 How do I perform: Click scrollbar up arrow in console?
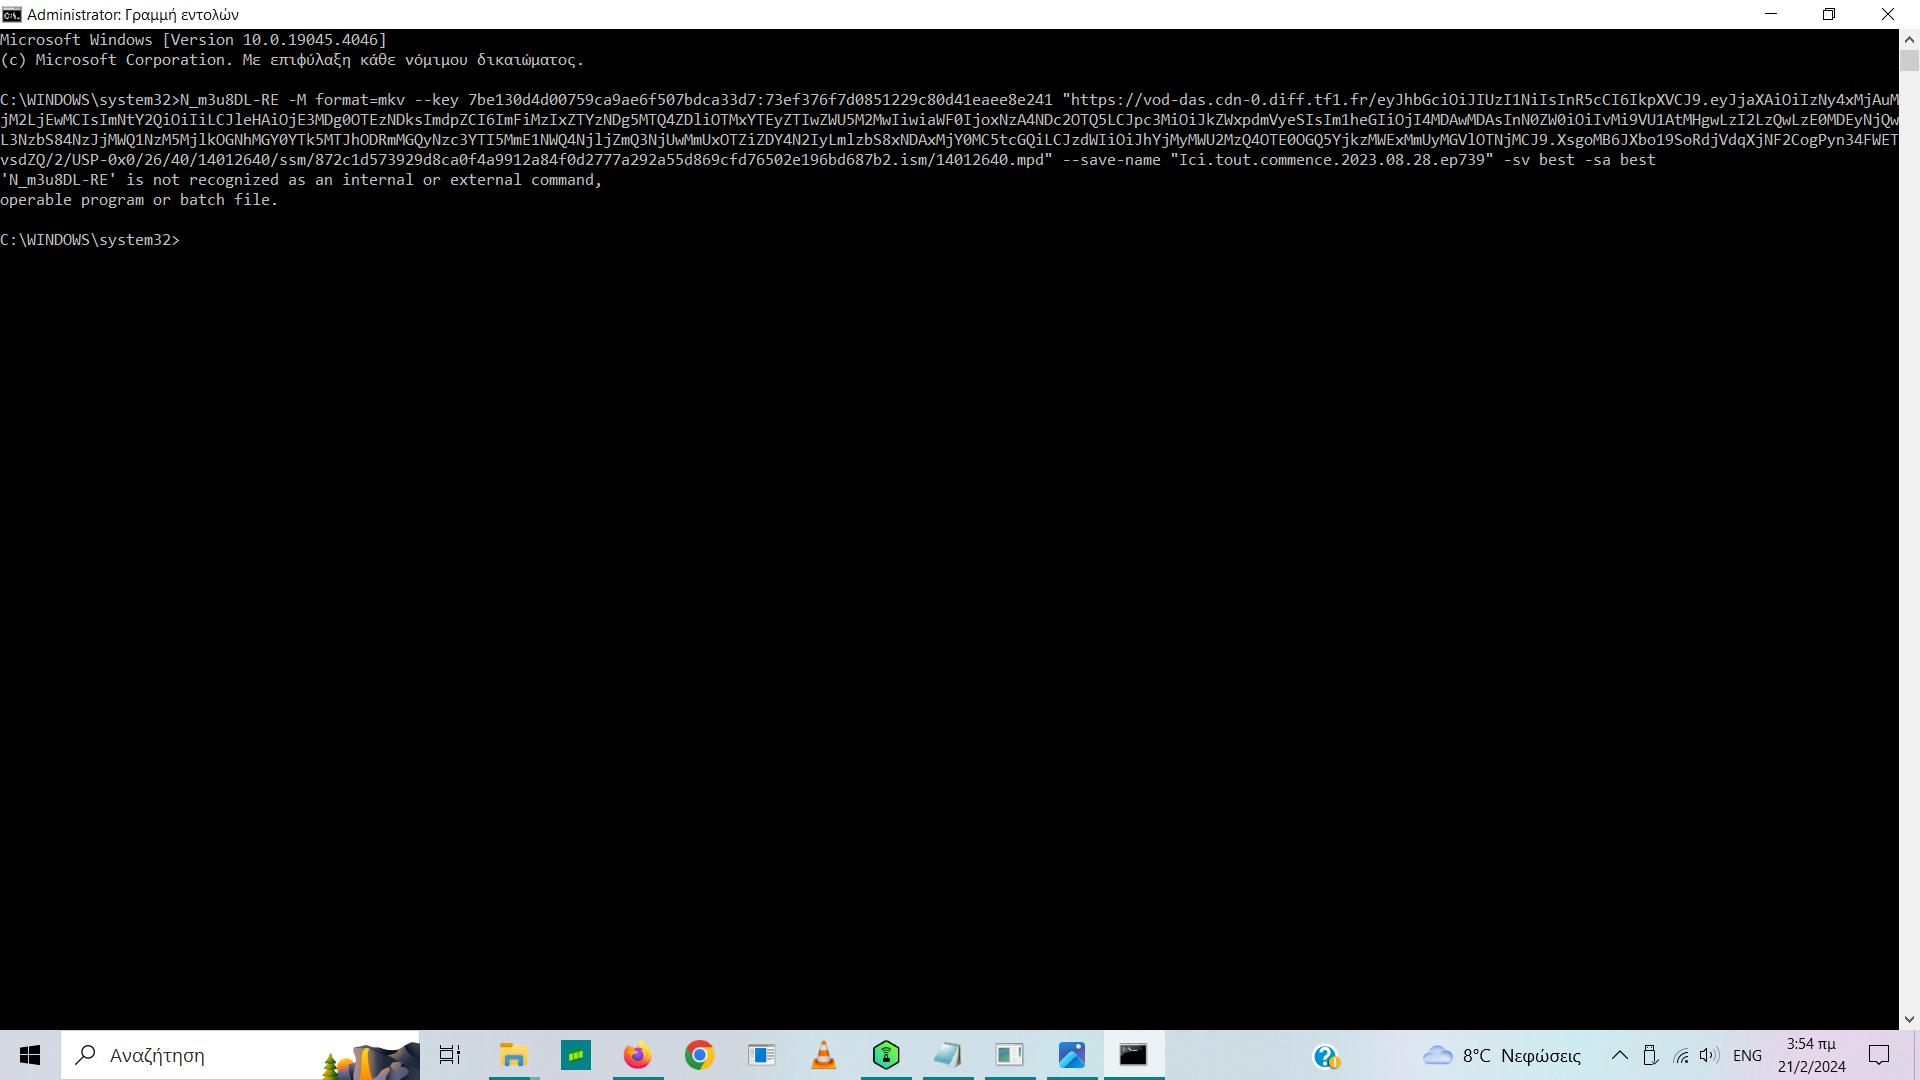[1909, 39]
